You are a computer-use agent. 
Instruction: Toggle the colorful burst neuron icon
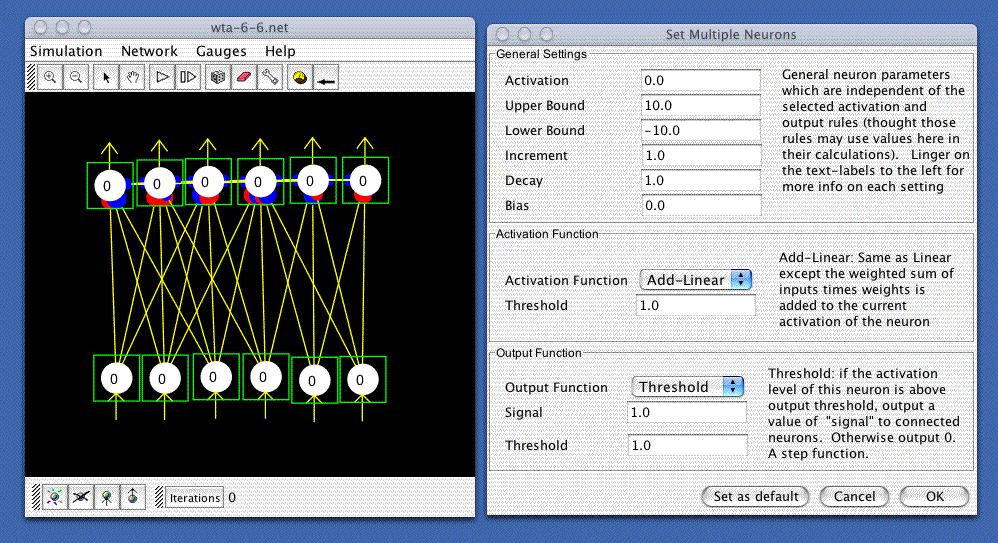55,496
